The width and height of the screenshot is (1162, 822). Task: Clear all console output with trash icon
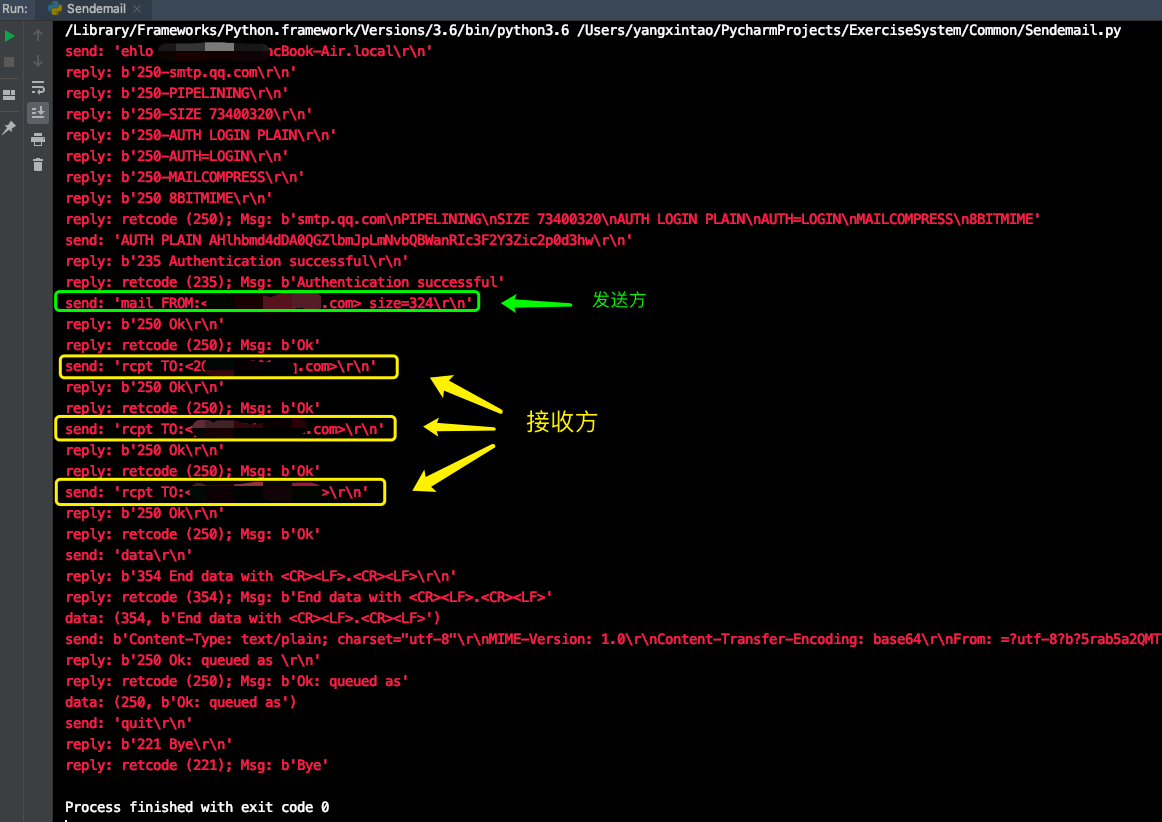(38, 163)
